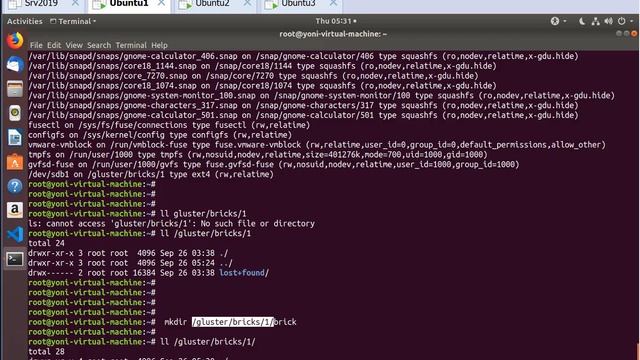Close the Ubuntu3 tab
Image resolution: width=640 pixels, height=360 pixels.
333,3
